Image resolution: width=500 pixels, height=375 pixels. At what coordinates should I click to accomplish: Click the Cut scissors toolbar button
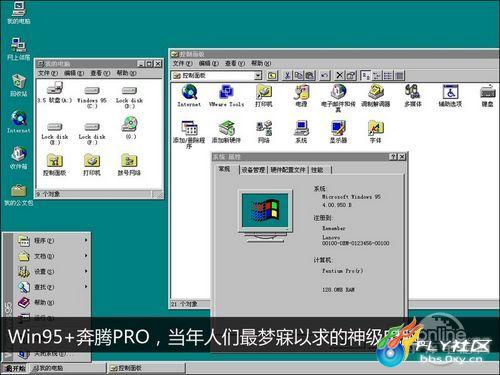(287, 75)
